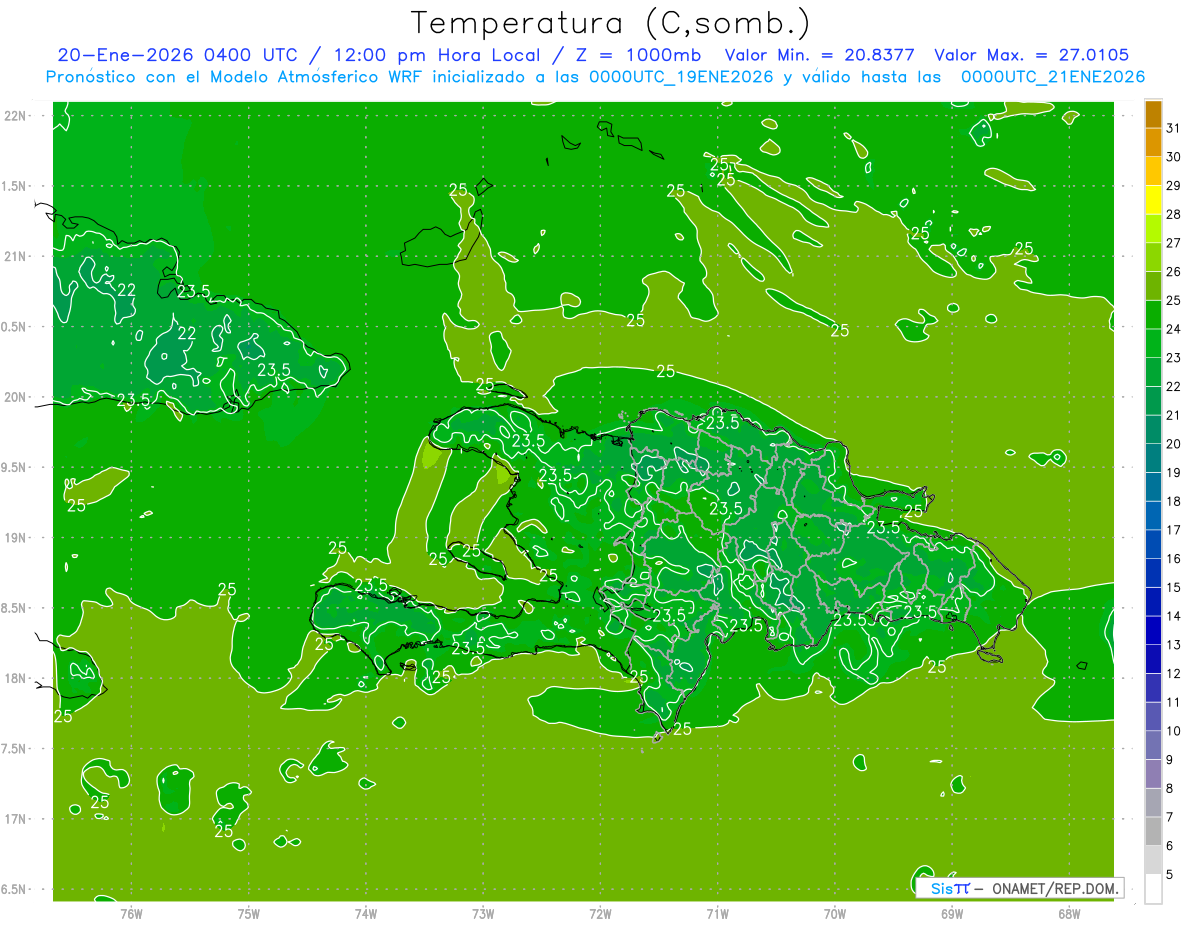Click the '22N' latitude axis label

(x=17, y=116)
